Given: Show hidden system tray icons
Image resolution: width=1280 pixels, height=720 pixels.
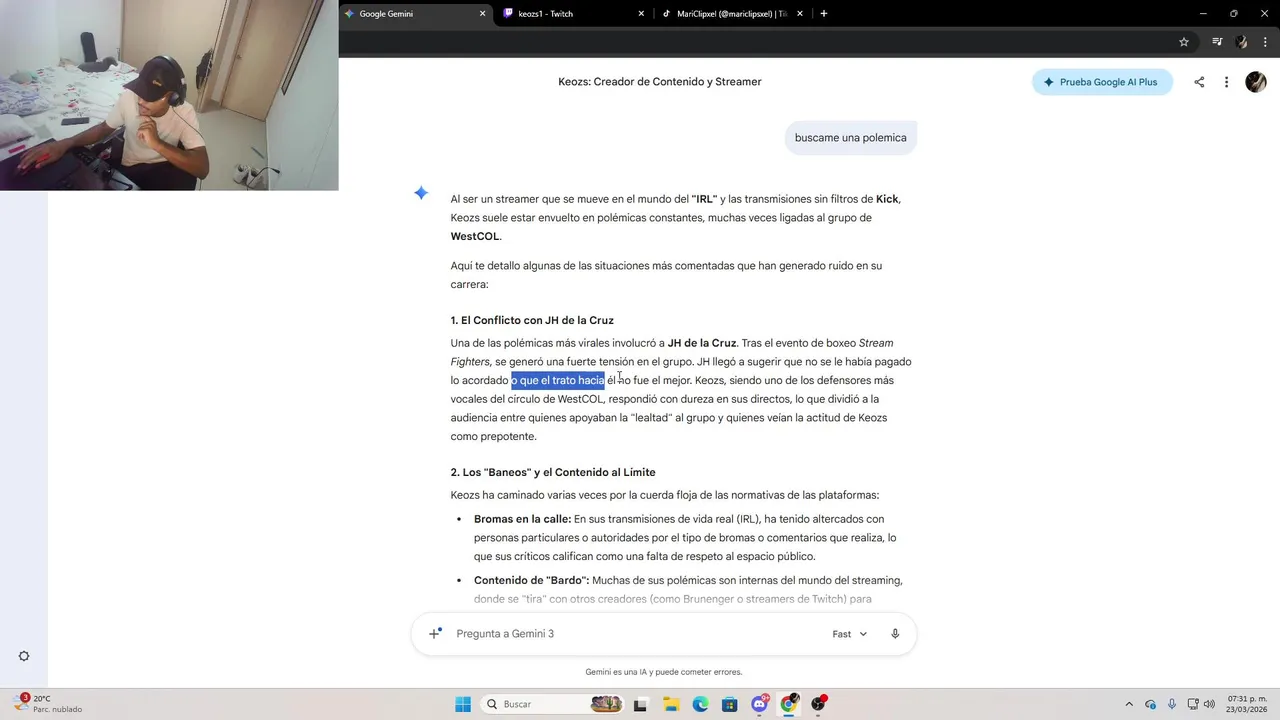Looking at the screenshot, I should [x=1129, y=704].
